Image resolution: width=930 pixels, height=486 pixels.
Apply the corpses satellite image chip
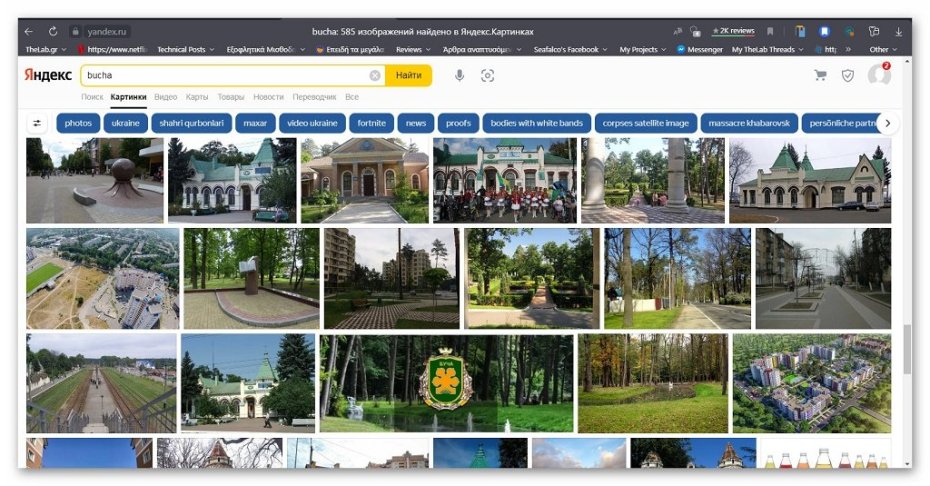[x=645, y=123]
